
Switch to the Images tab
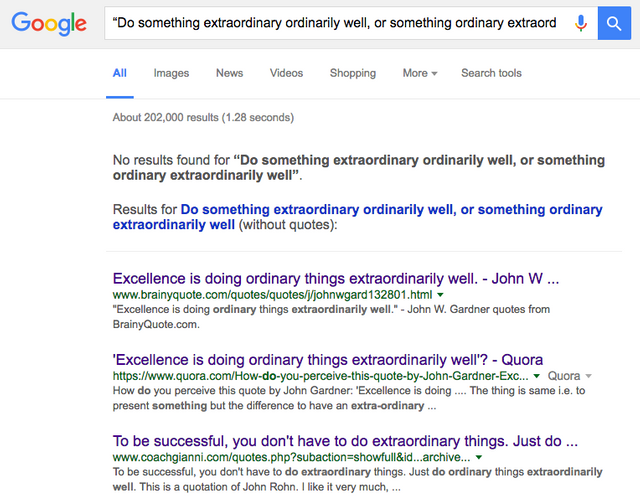point(171,73)
